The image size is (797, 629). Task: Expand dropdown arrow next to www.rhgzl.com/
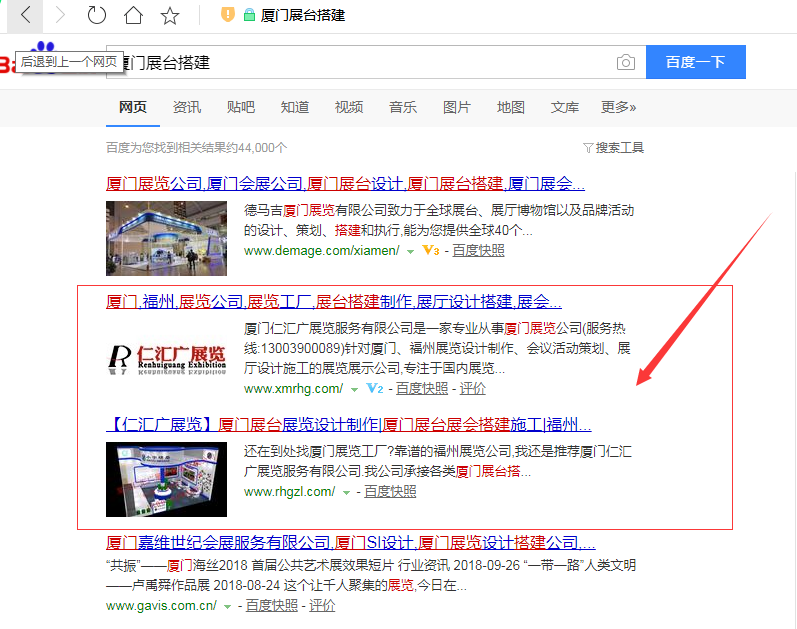347,492
